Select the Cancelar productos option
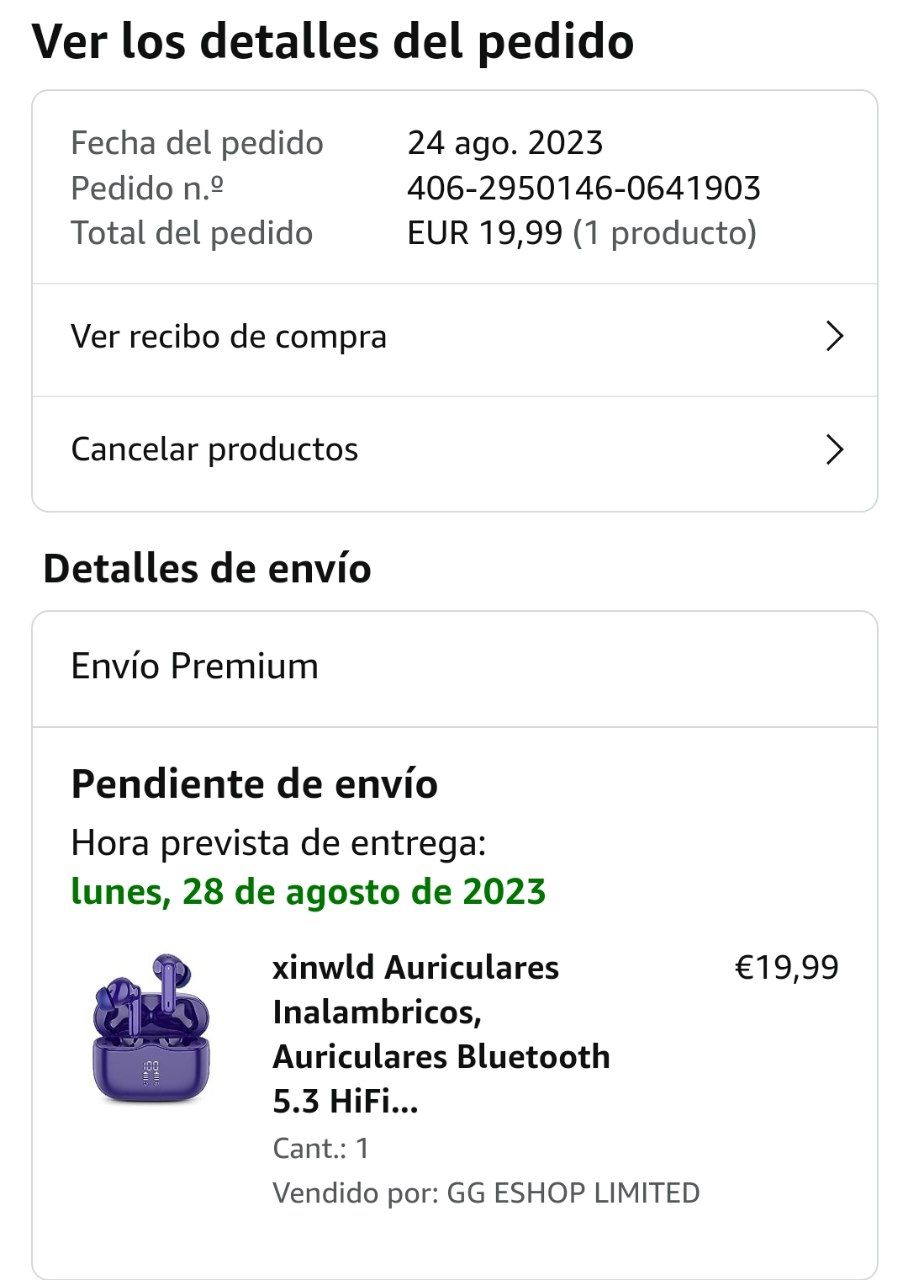The image size is (908, 1280). pyautogui.click(x=214, y=449)
